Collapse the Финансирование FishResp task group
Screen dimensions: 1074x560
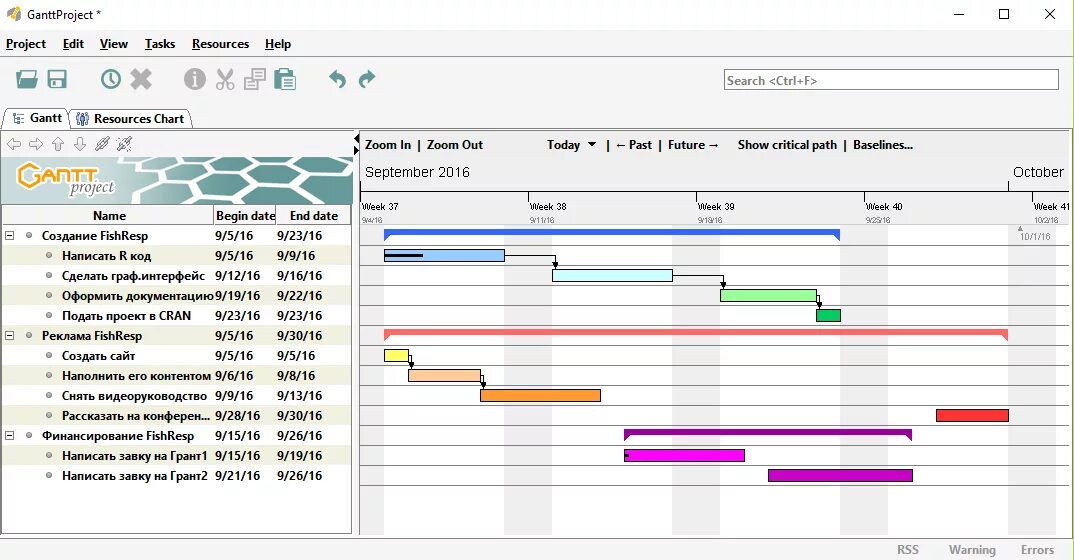point(10,435)
